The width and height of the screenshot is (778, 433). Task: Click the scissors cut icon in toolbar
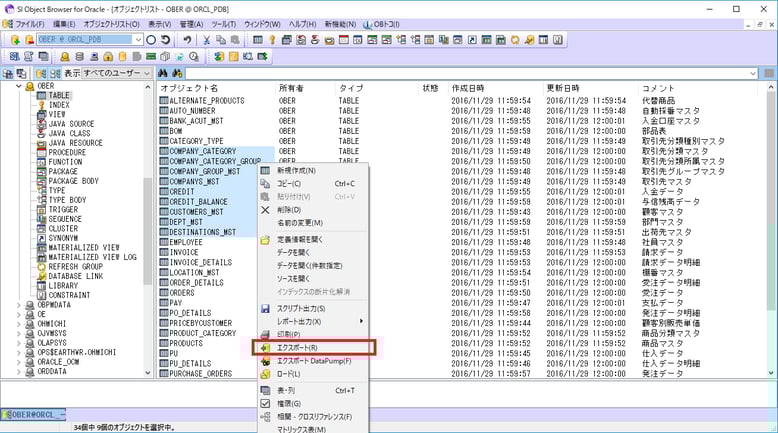point(207,40)
